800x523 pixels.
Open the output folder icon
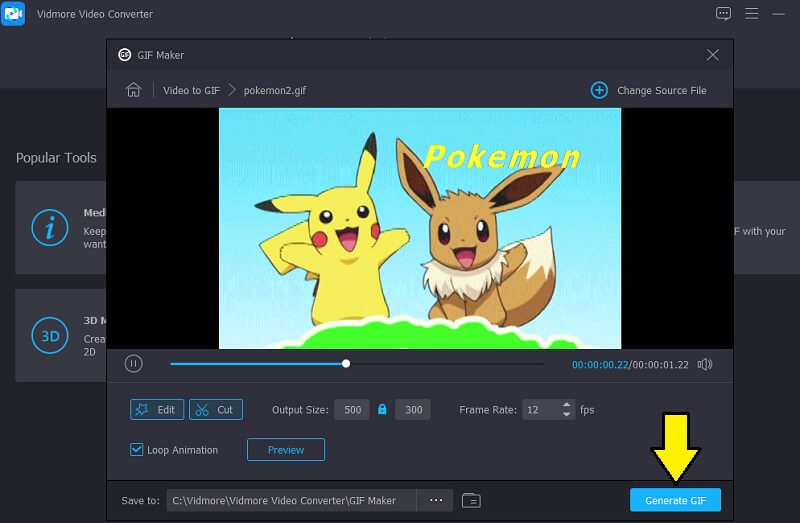coord(471,500)
